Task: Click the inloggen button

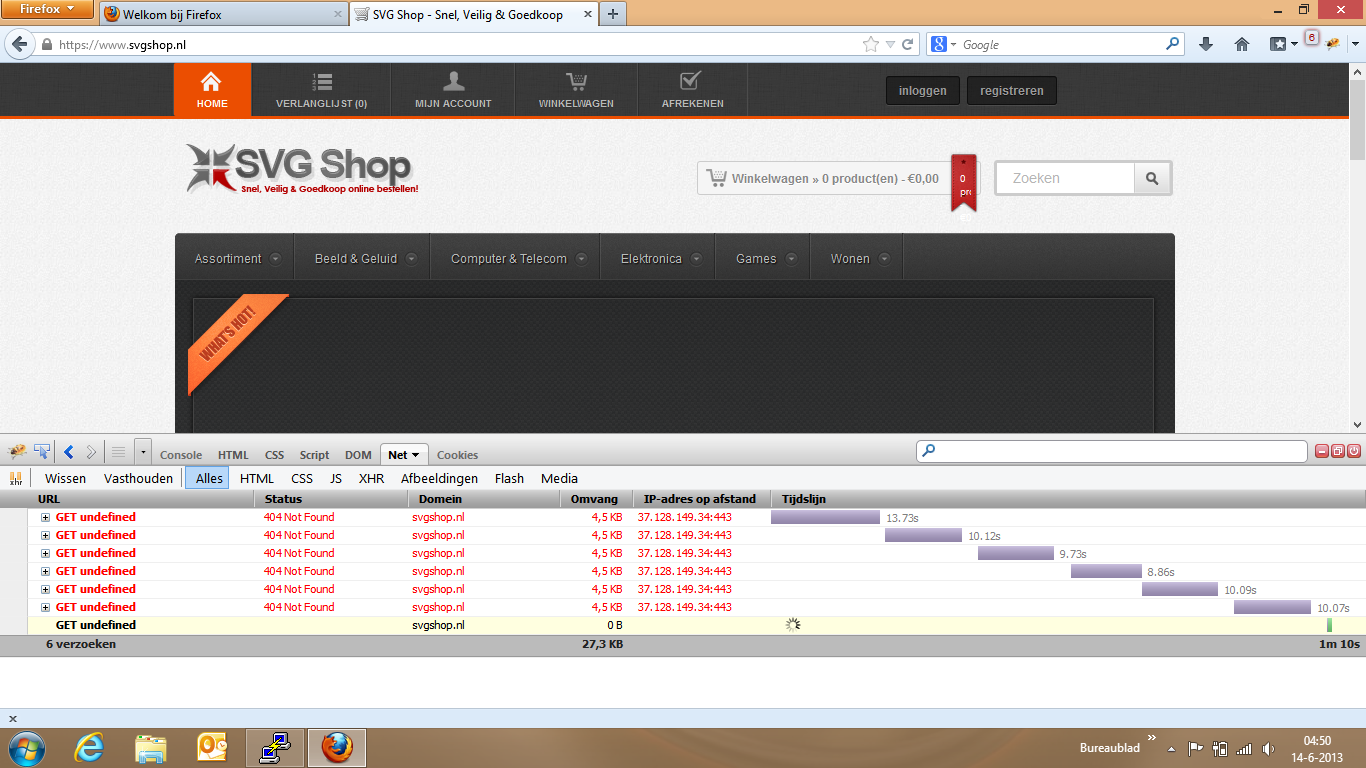Action: pos(922,90)
